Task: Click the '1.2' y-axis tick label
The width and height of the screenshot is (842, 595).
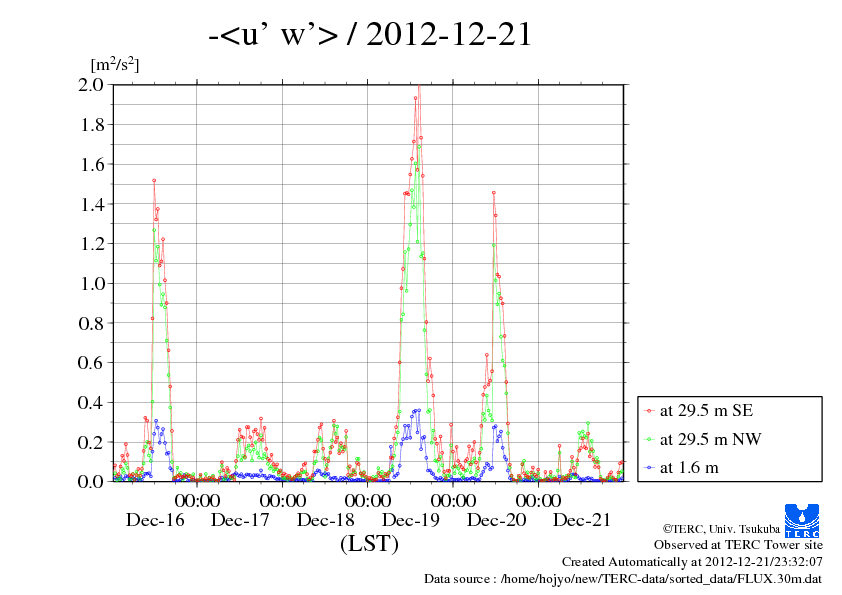Action: [91, 244]
